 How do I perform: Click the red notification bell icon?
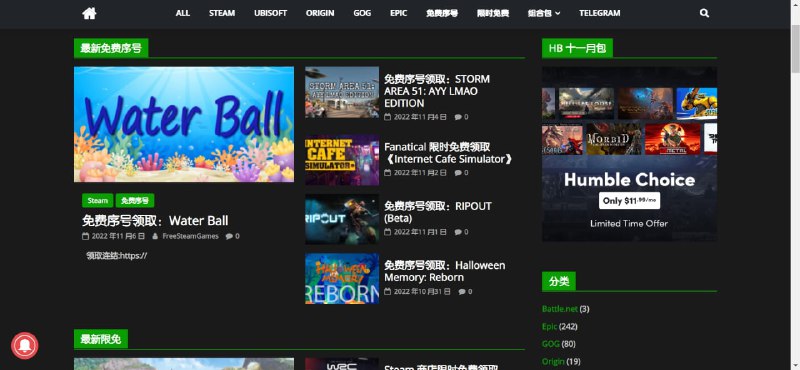click(x=24, y=346)
